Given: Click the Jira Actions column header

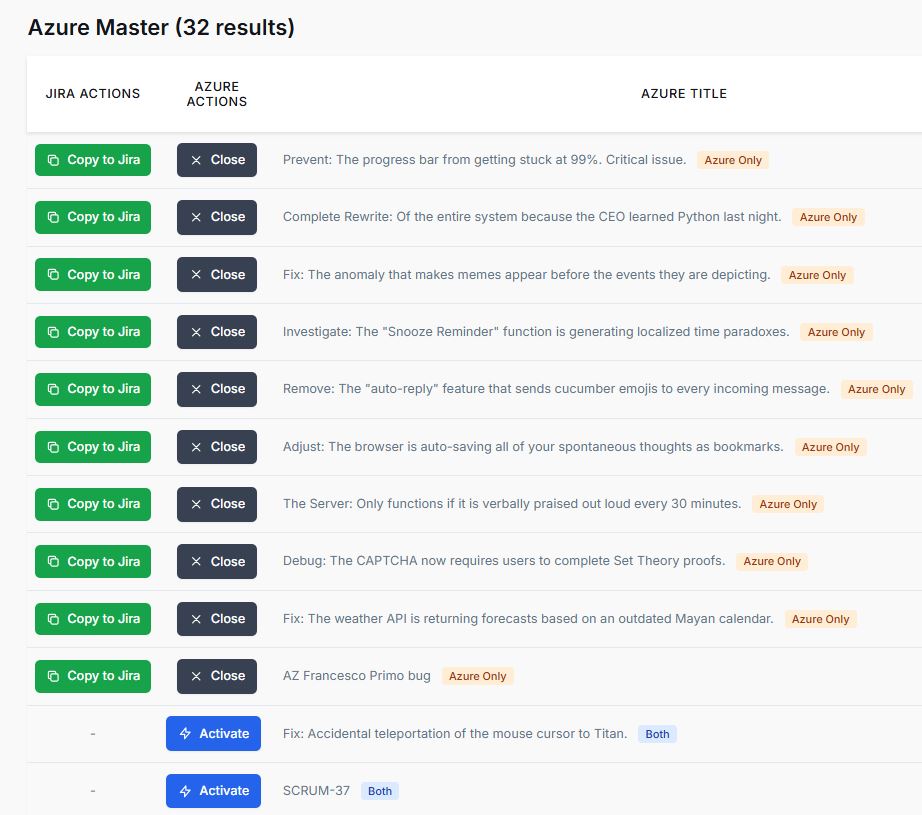Looking at the screenshot, I should (93, 94).
